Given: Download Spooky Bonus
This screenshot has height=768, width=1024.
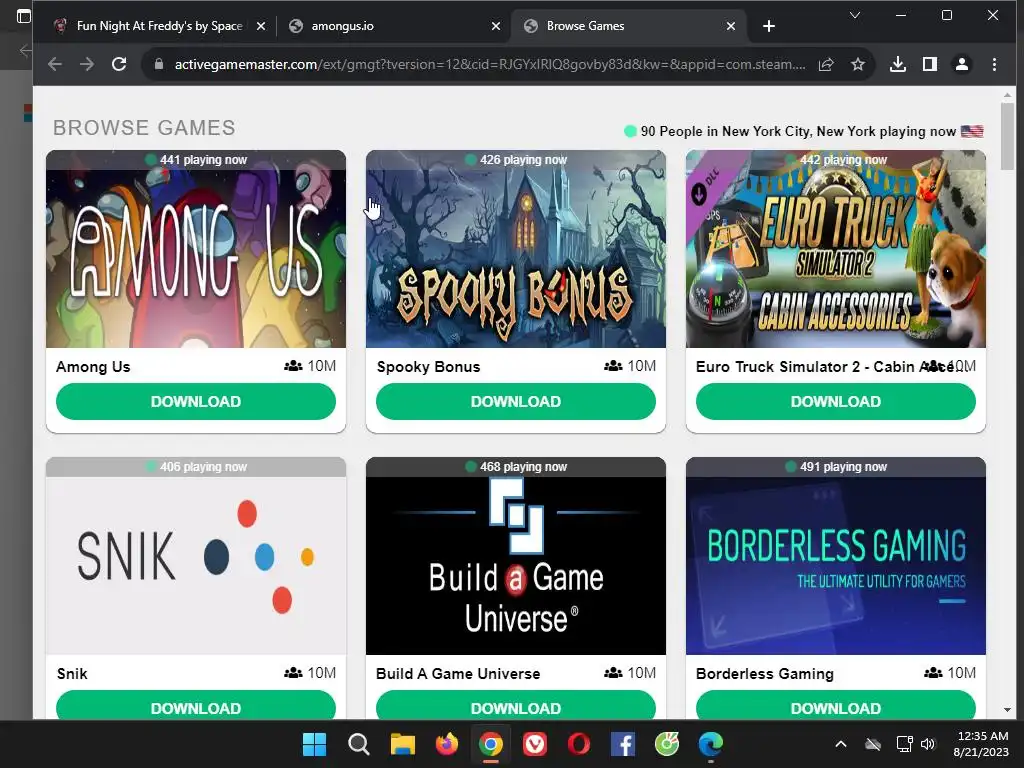Looking at the screenshot, I should coord(516,402).
